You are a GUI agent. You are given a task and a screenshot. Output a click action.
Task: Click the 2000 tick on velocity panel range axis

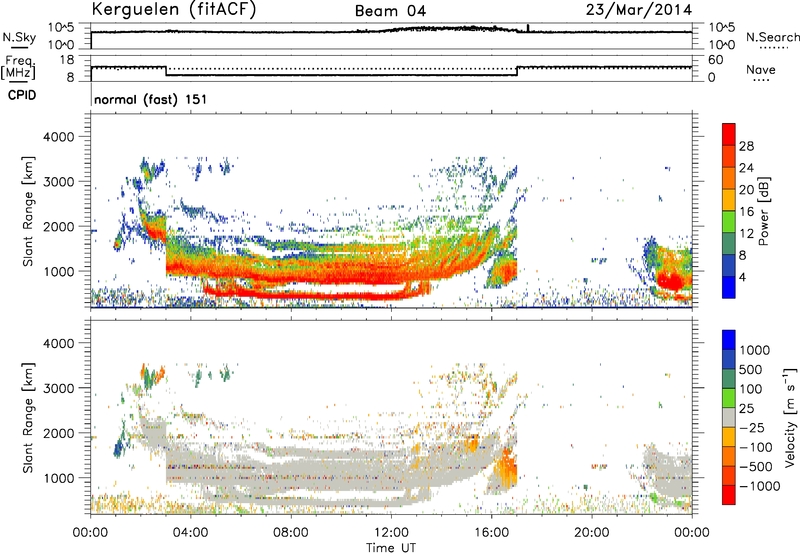[58, 433]
